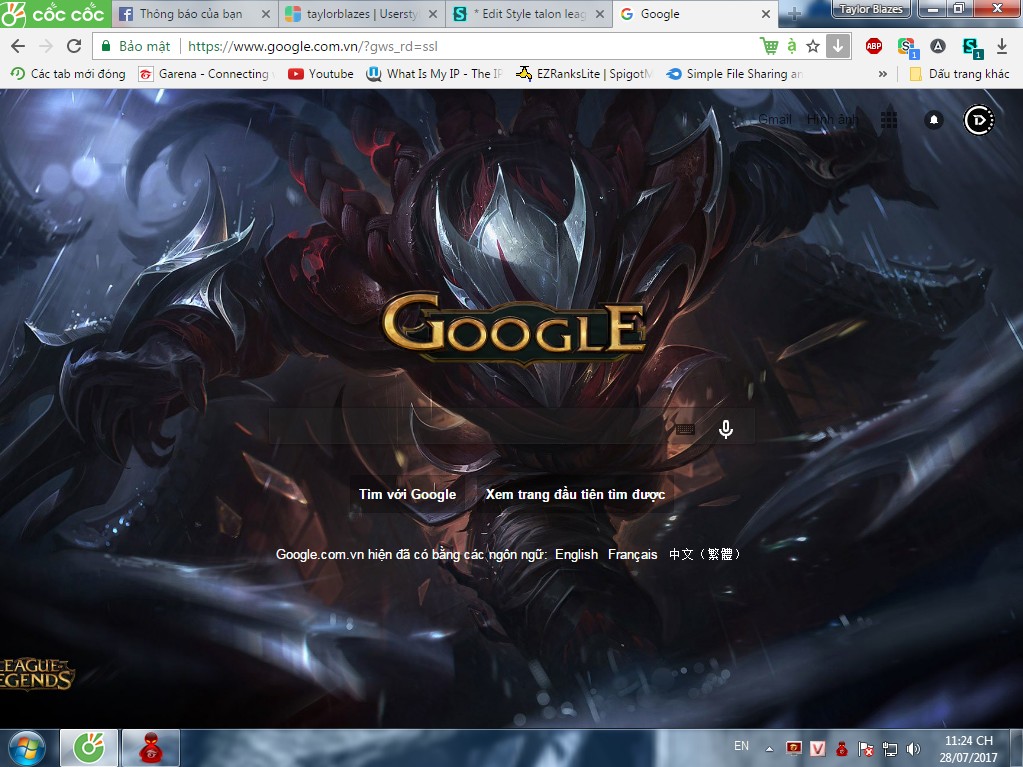Open the Google apps grid icon
Image resolution: width=1023 pixels, height=767 pixels.
889,120
